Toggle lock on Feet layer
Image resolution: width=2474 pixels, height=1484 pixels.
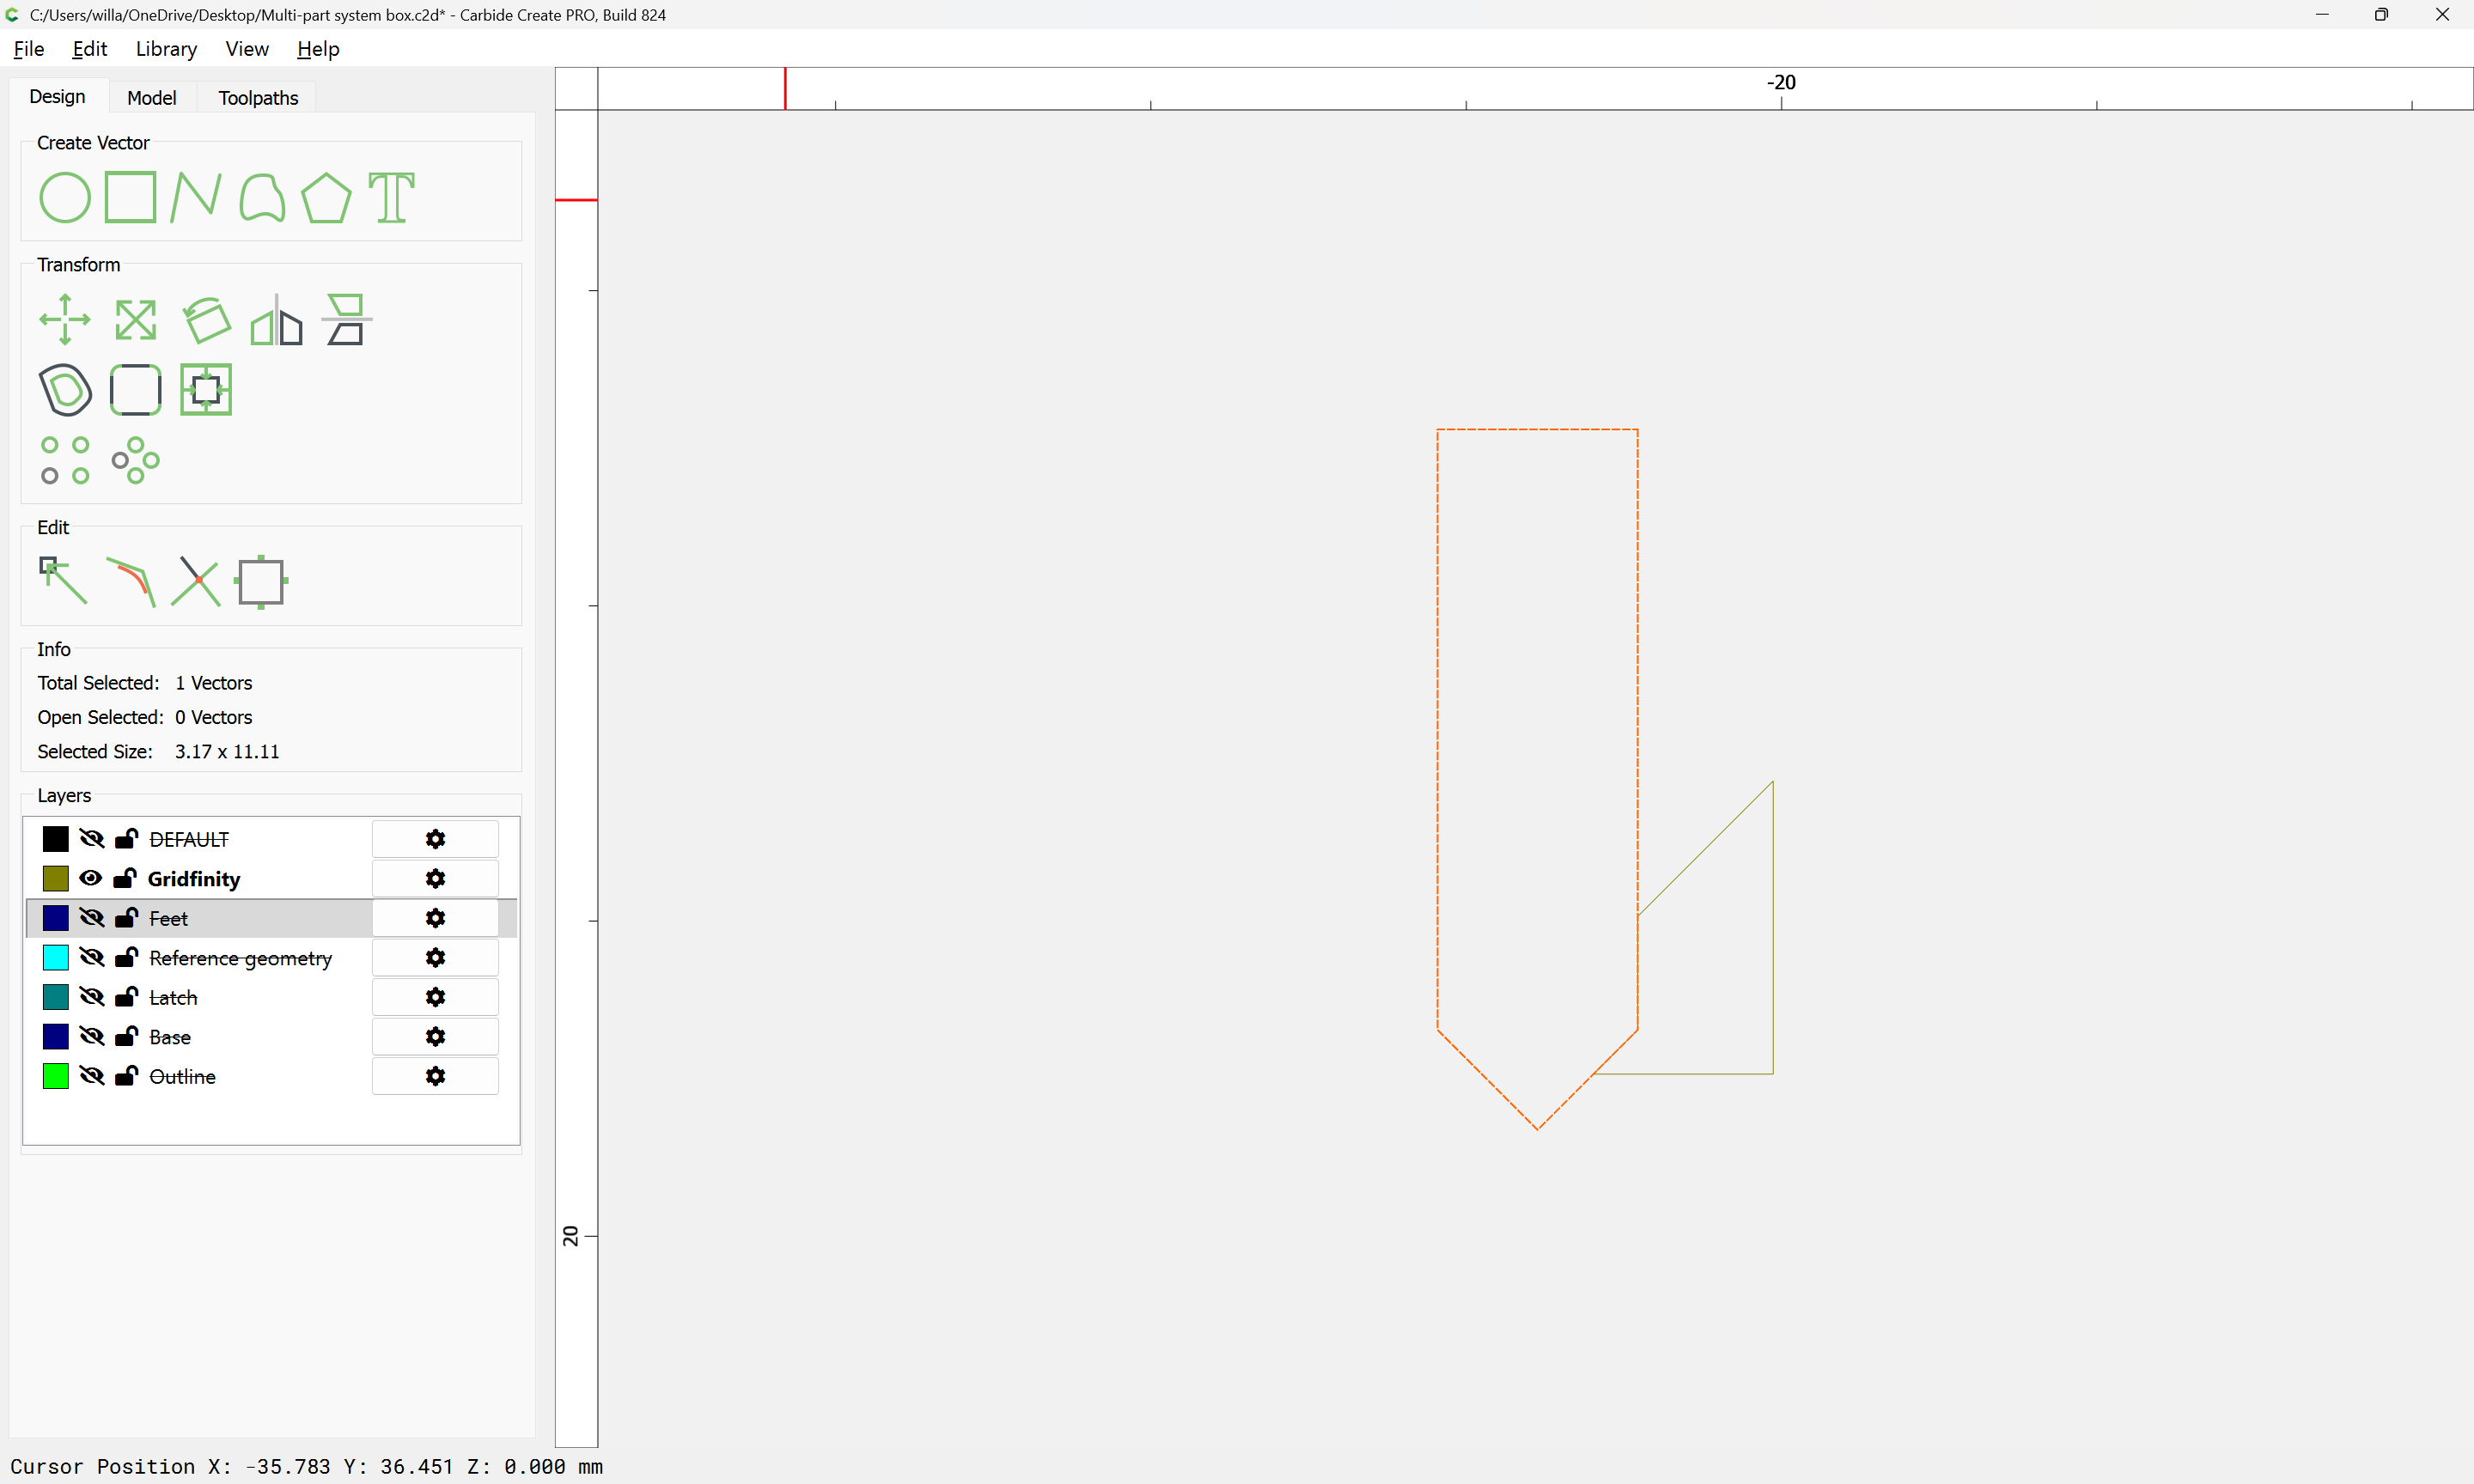click(x=126, y=917)
